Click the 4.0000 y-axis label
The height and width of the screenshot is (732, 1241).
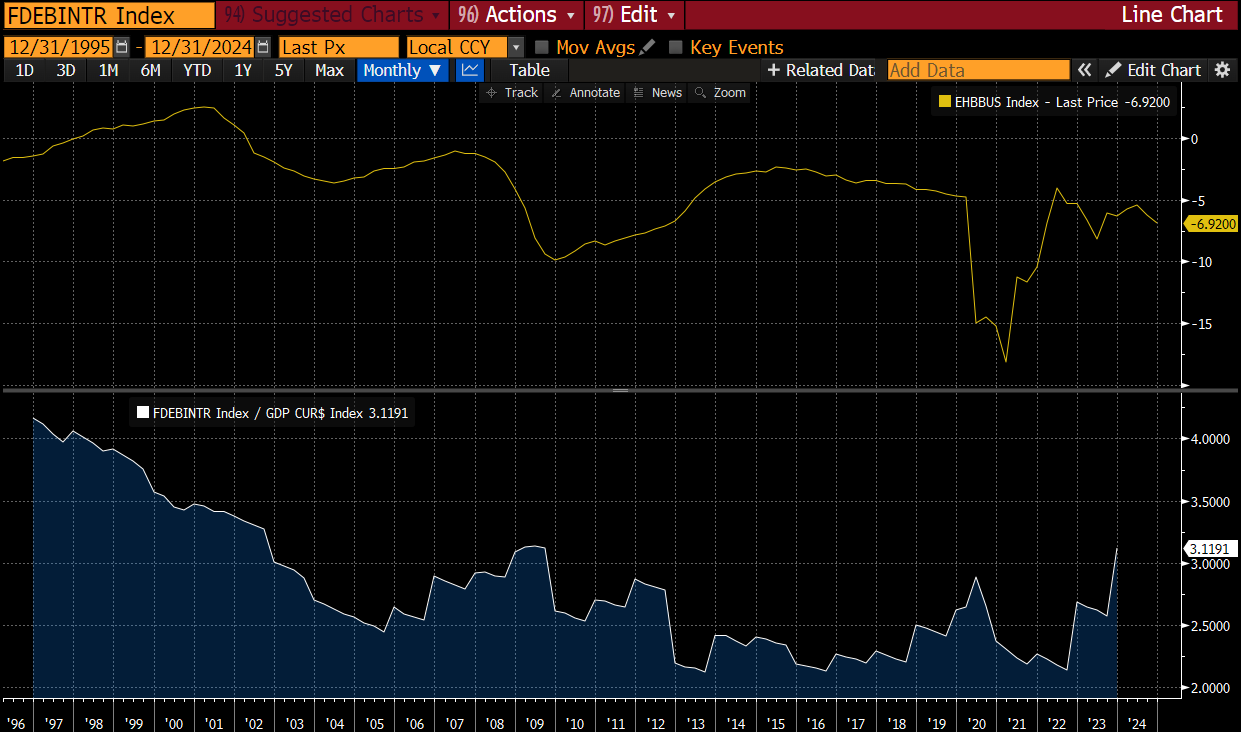(1209, 439)
